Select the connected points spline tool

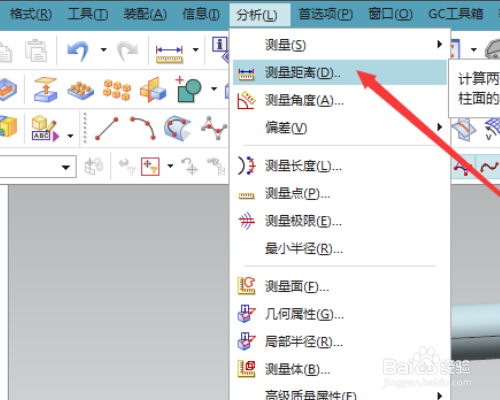(214, 128)
